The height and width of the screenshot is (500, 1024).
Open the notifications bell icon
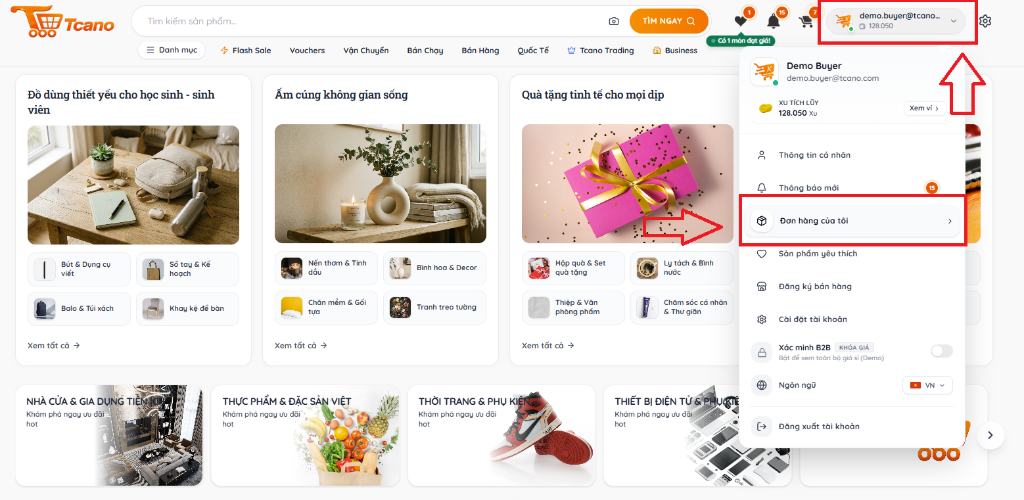coord(773,21)
